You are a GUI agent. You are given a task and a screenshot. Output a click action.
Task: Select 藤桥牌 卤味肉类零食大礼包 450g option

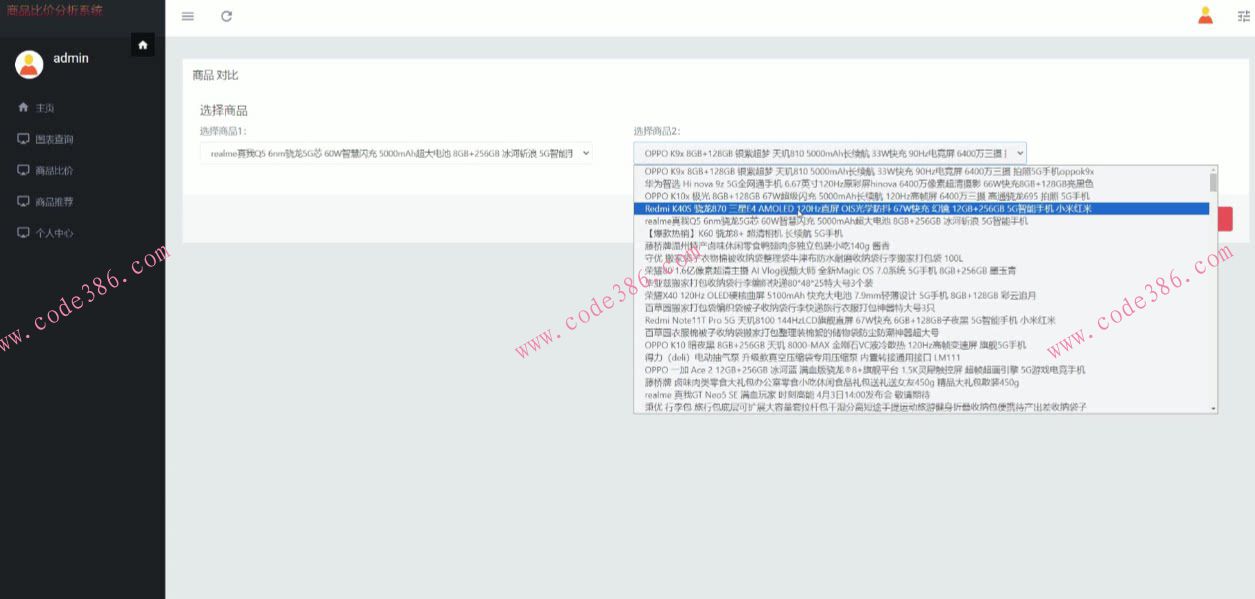coord(921,382)
